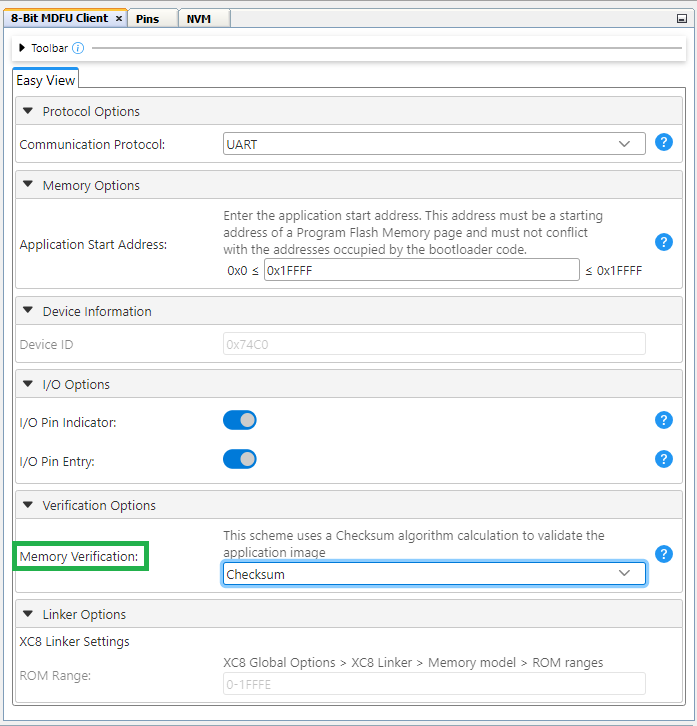Click help icon for Communication Protocol

pos(663,143)
